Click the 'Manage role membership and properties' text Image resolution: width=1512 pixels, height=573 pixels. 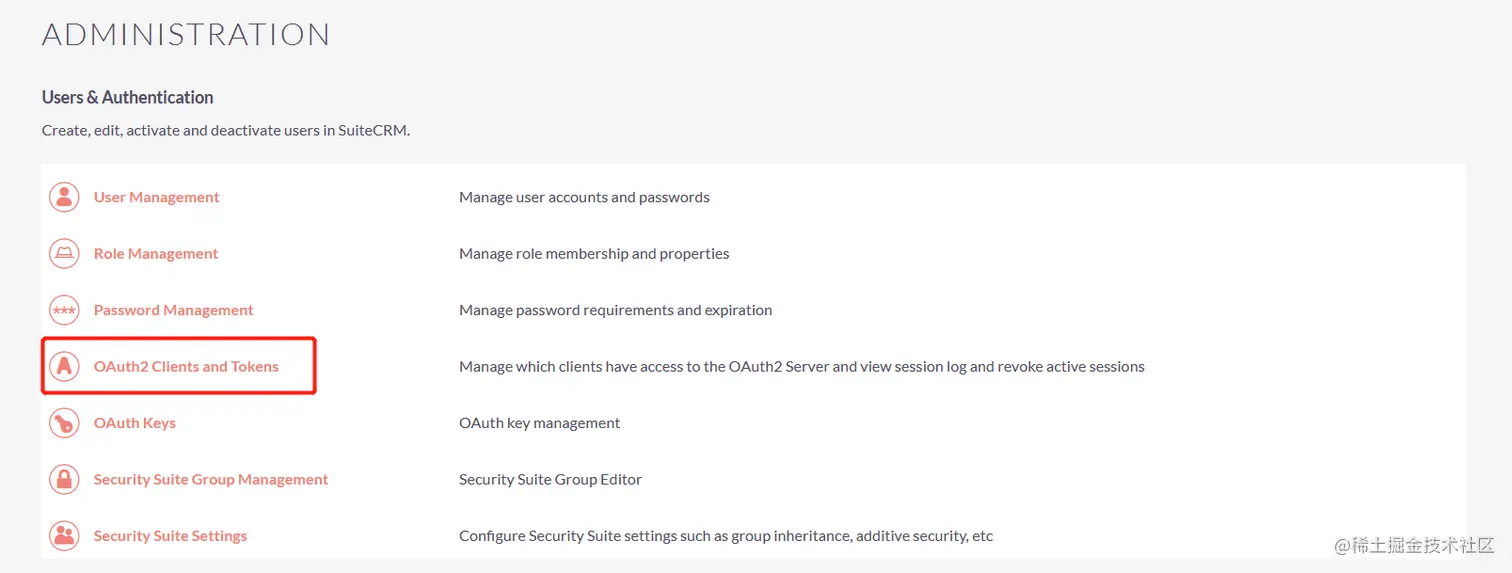(594, 254)
